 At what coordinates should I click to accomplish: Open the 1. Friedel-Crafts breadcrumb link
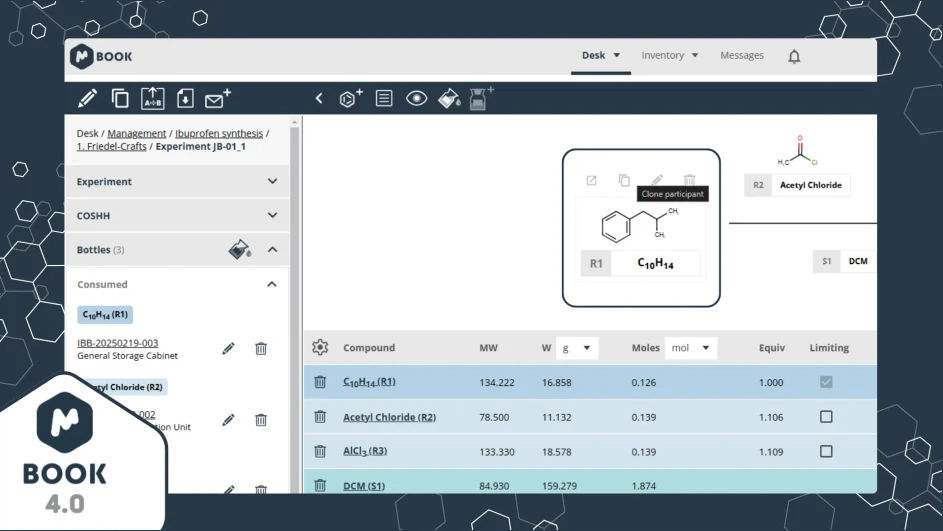(x=111, y=146)
